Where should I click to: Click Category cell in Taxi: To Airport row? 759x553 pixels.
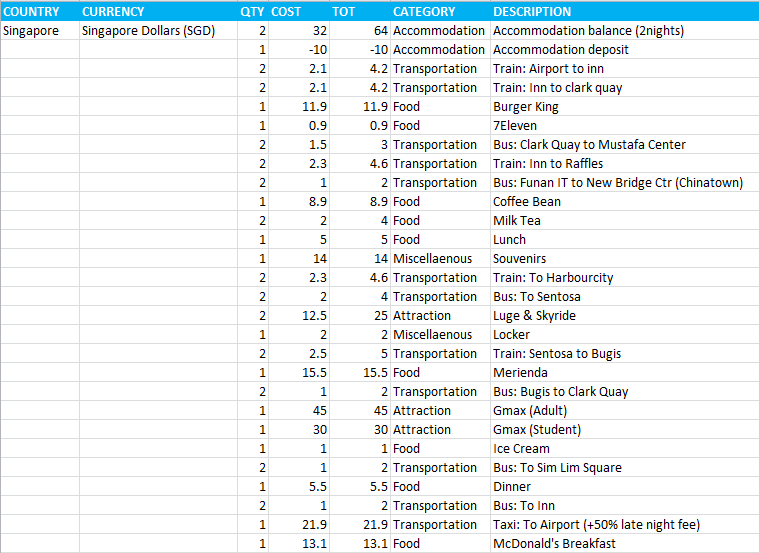click(440, 524)
